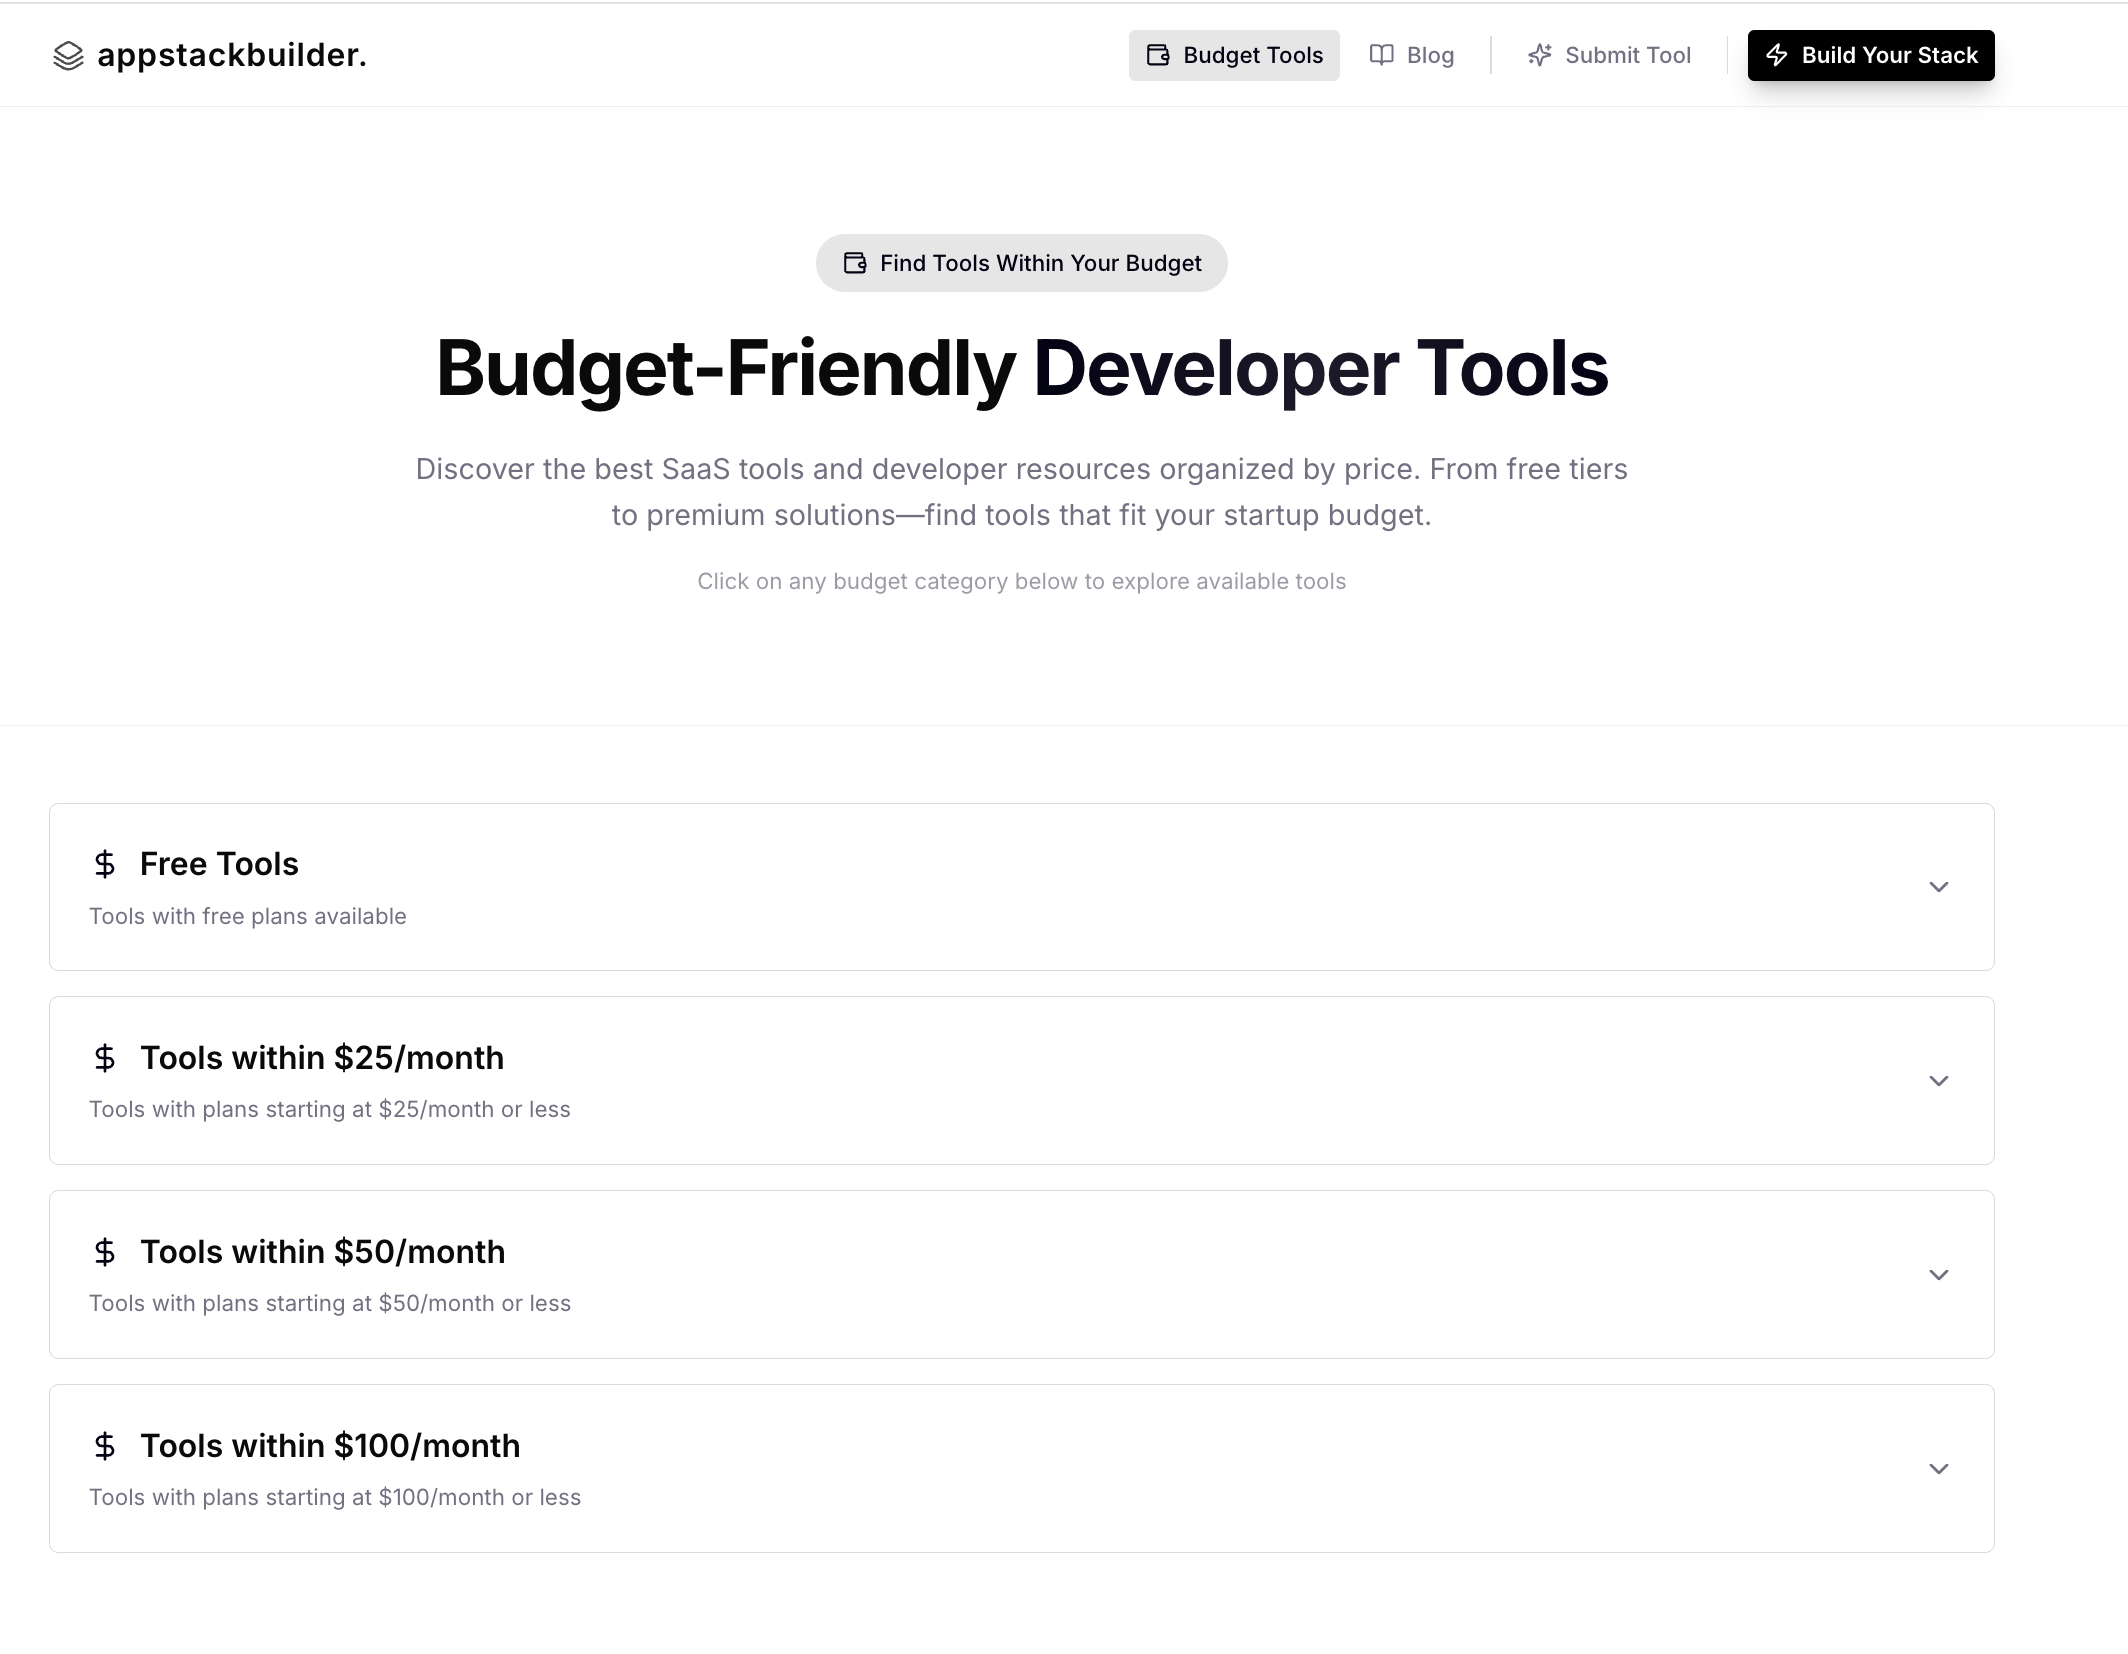Click the dollar icon beside Tools within $25/month
2128x1654 pixels.
tap(104, 1059)
